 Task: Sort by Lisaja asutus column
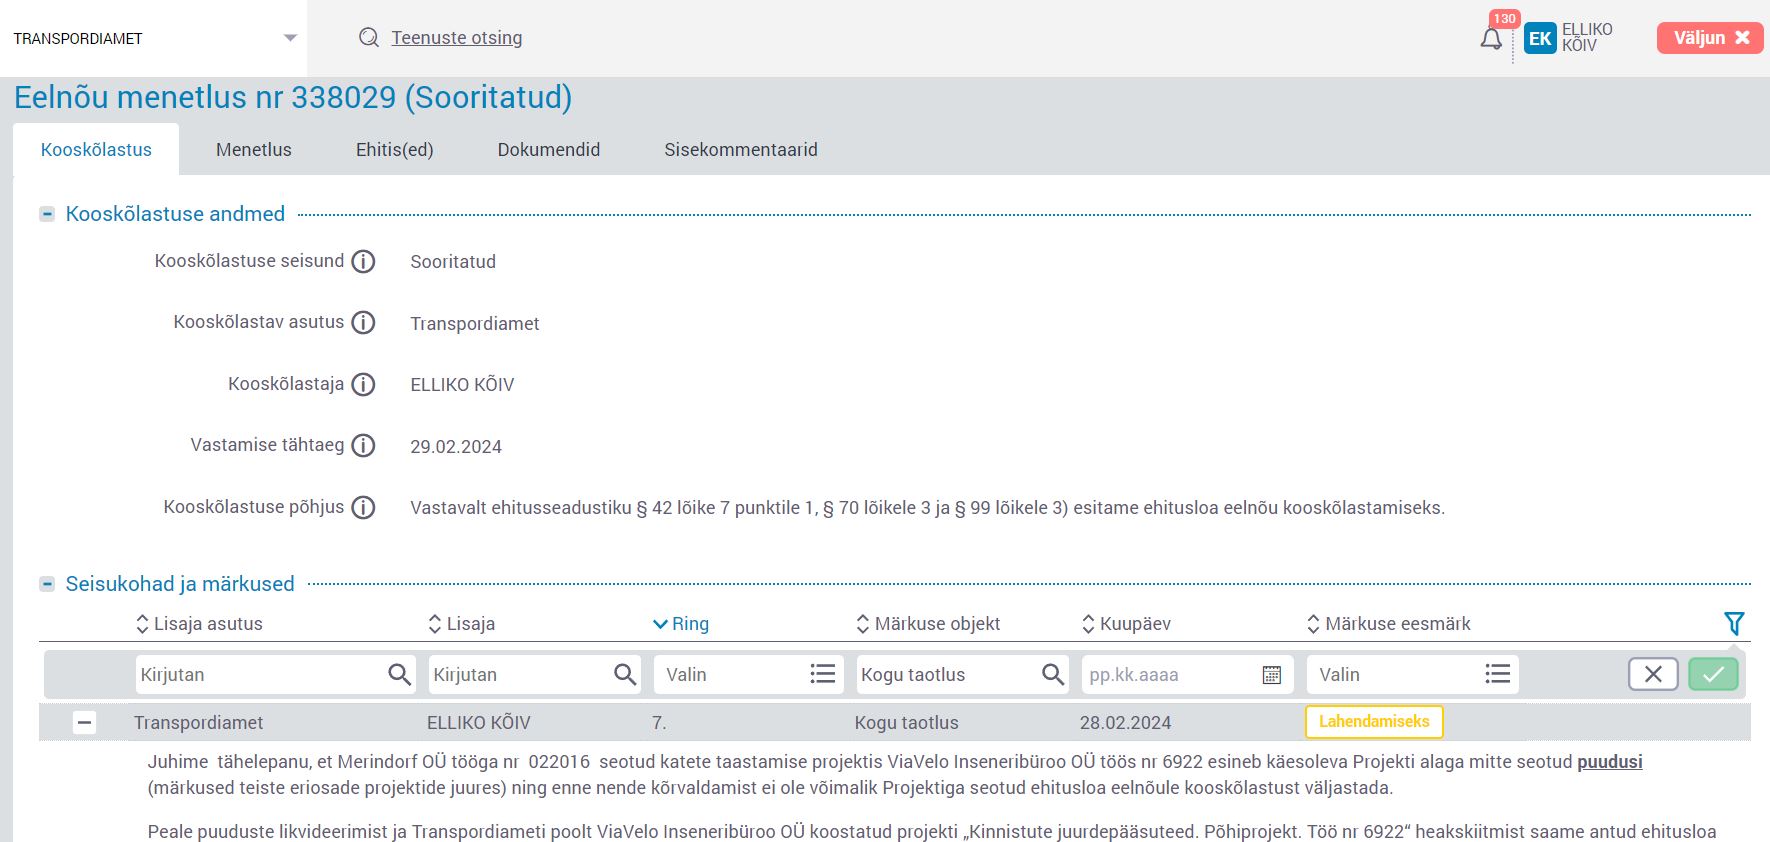pyautogui.click(x=199, y=623)
